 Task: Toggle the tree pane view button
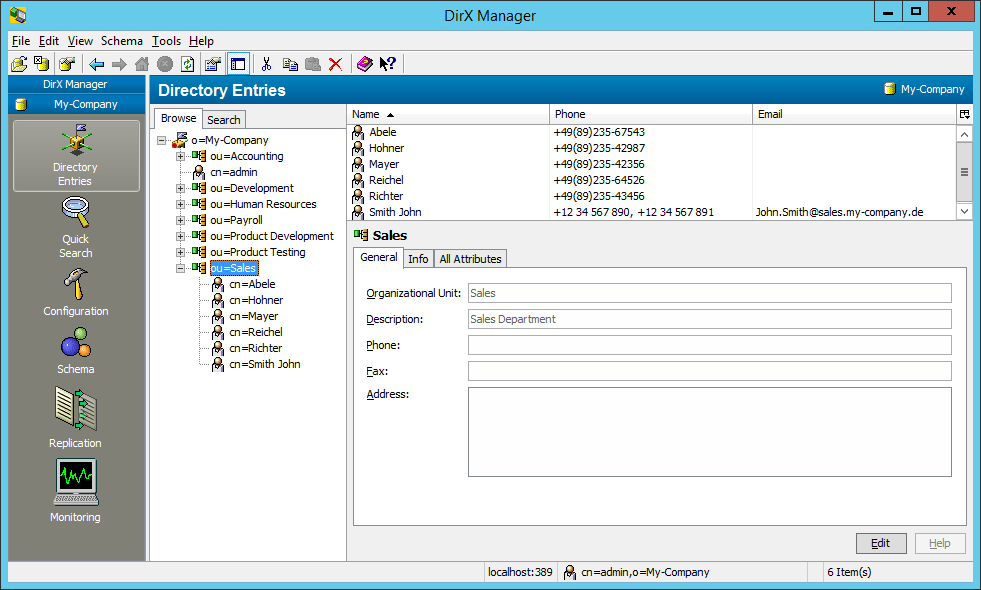(x=238, y=64)
